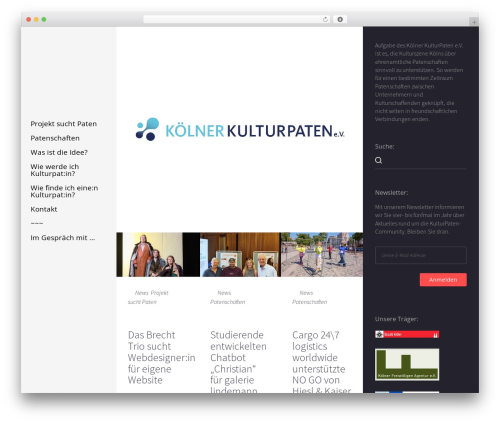
Task: Open 'Das Brecht Trio sucht Webdesigner:in' headline
Action: (161, 357)
